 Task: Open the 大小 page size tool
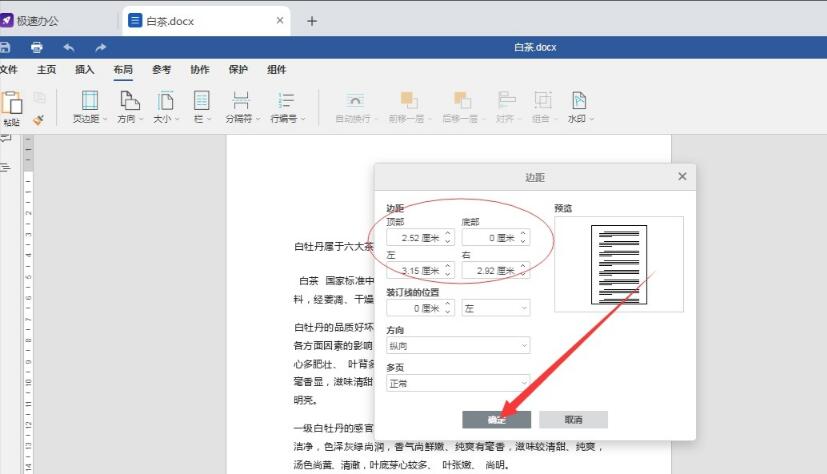click(166, 107)
